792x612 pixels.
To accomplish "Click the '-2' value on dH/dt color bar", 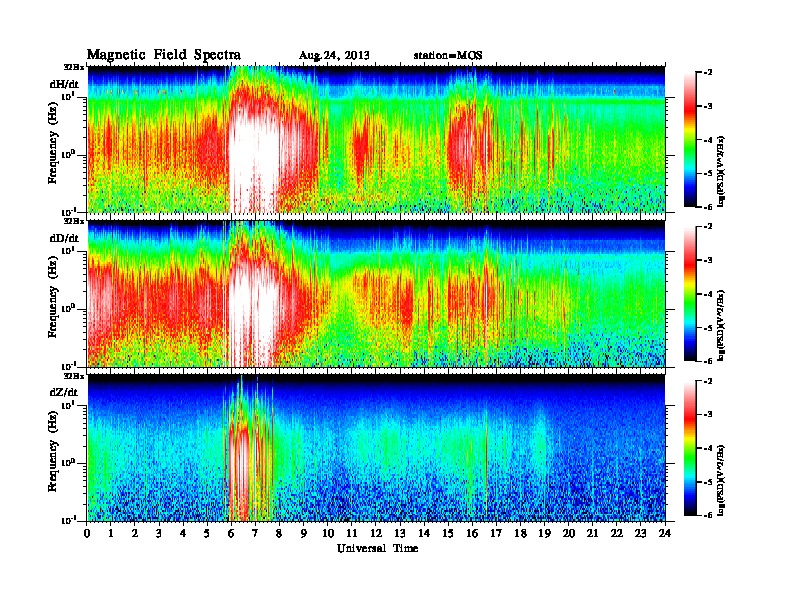I will pos(708,73).
